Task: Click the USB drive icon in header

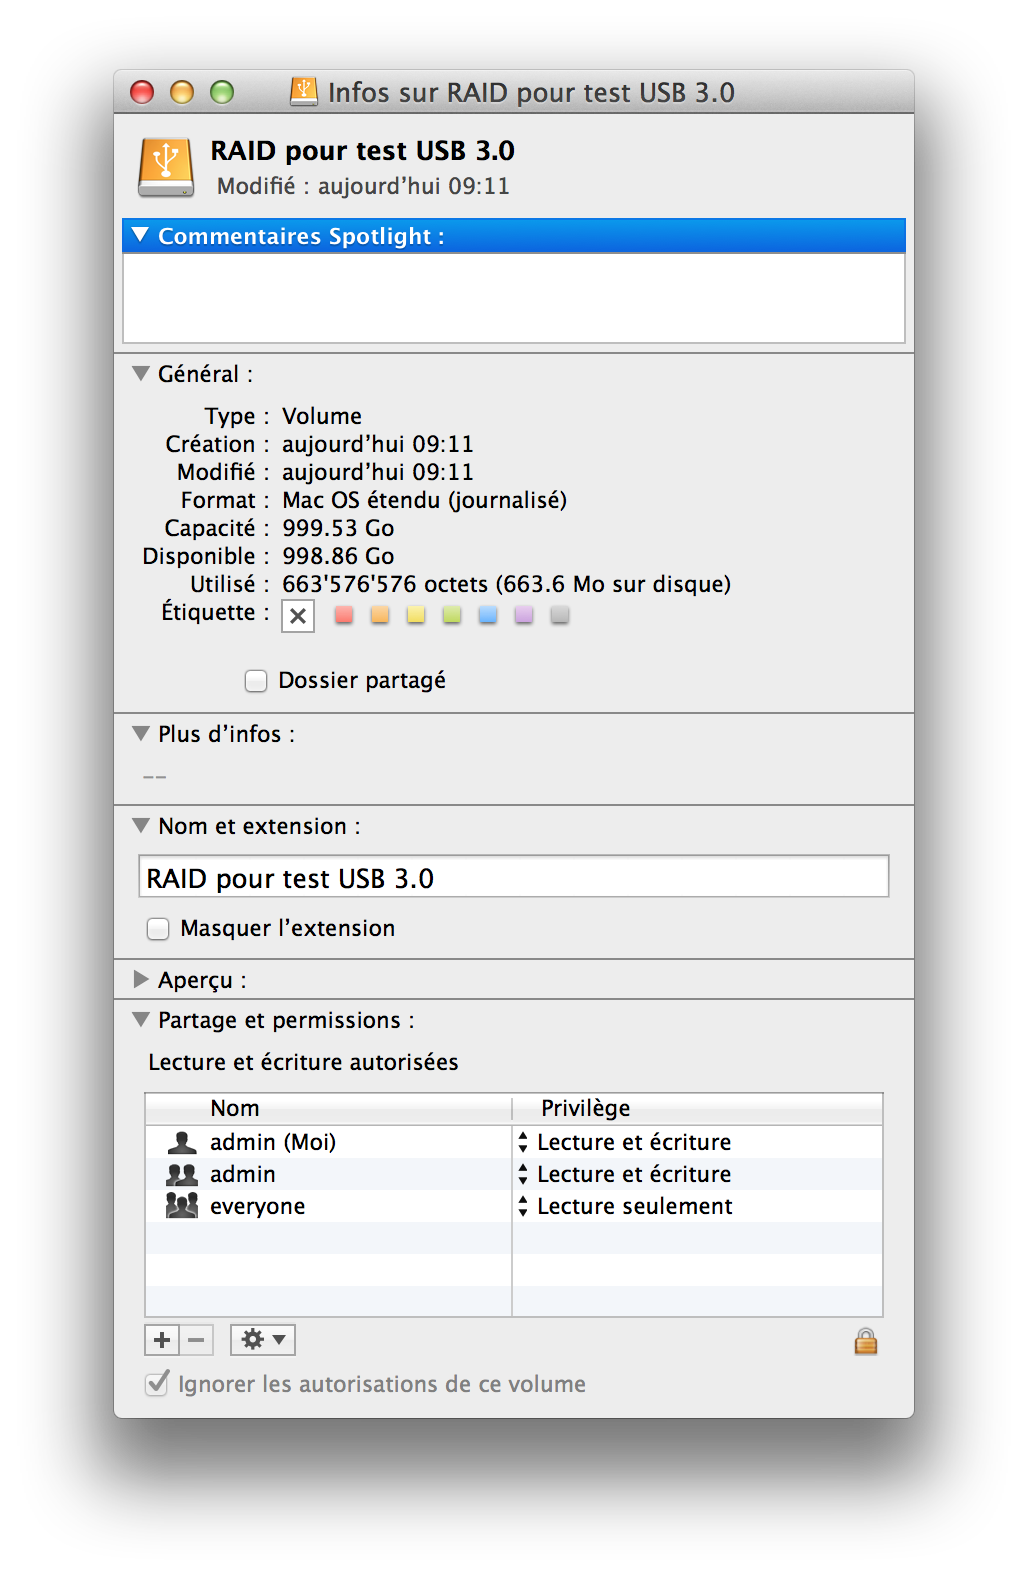Action: (x=166, y=167)
